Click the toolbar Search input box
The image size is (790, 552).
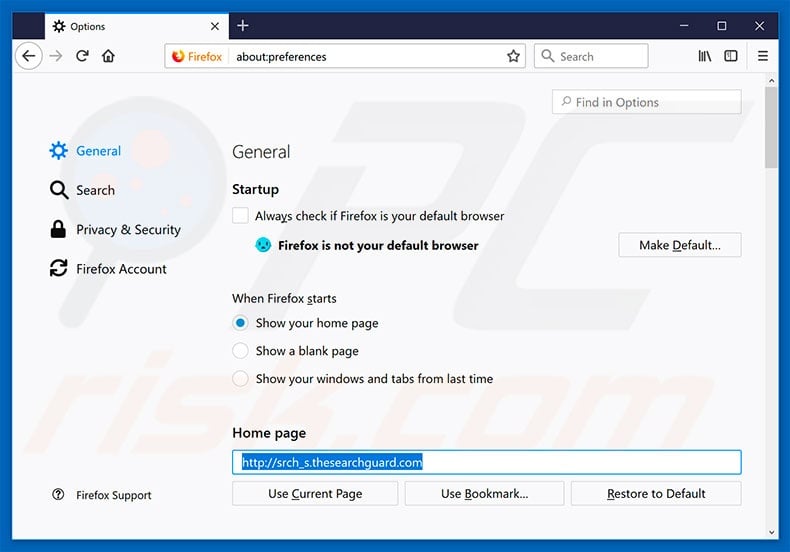coord(591,56)
